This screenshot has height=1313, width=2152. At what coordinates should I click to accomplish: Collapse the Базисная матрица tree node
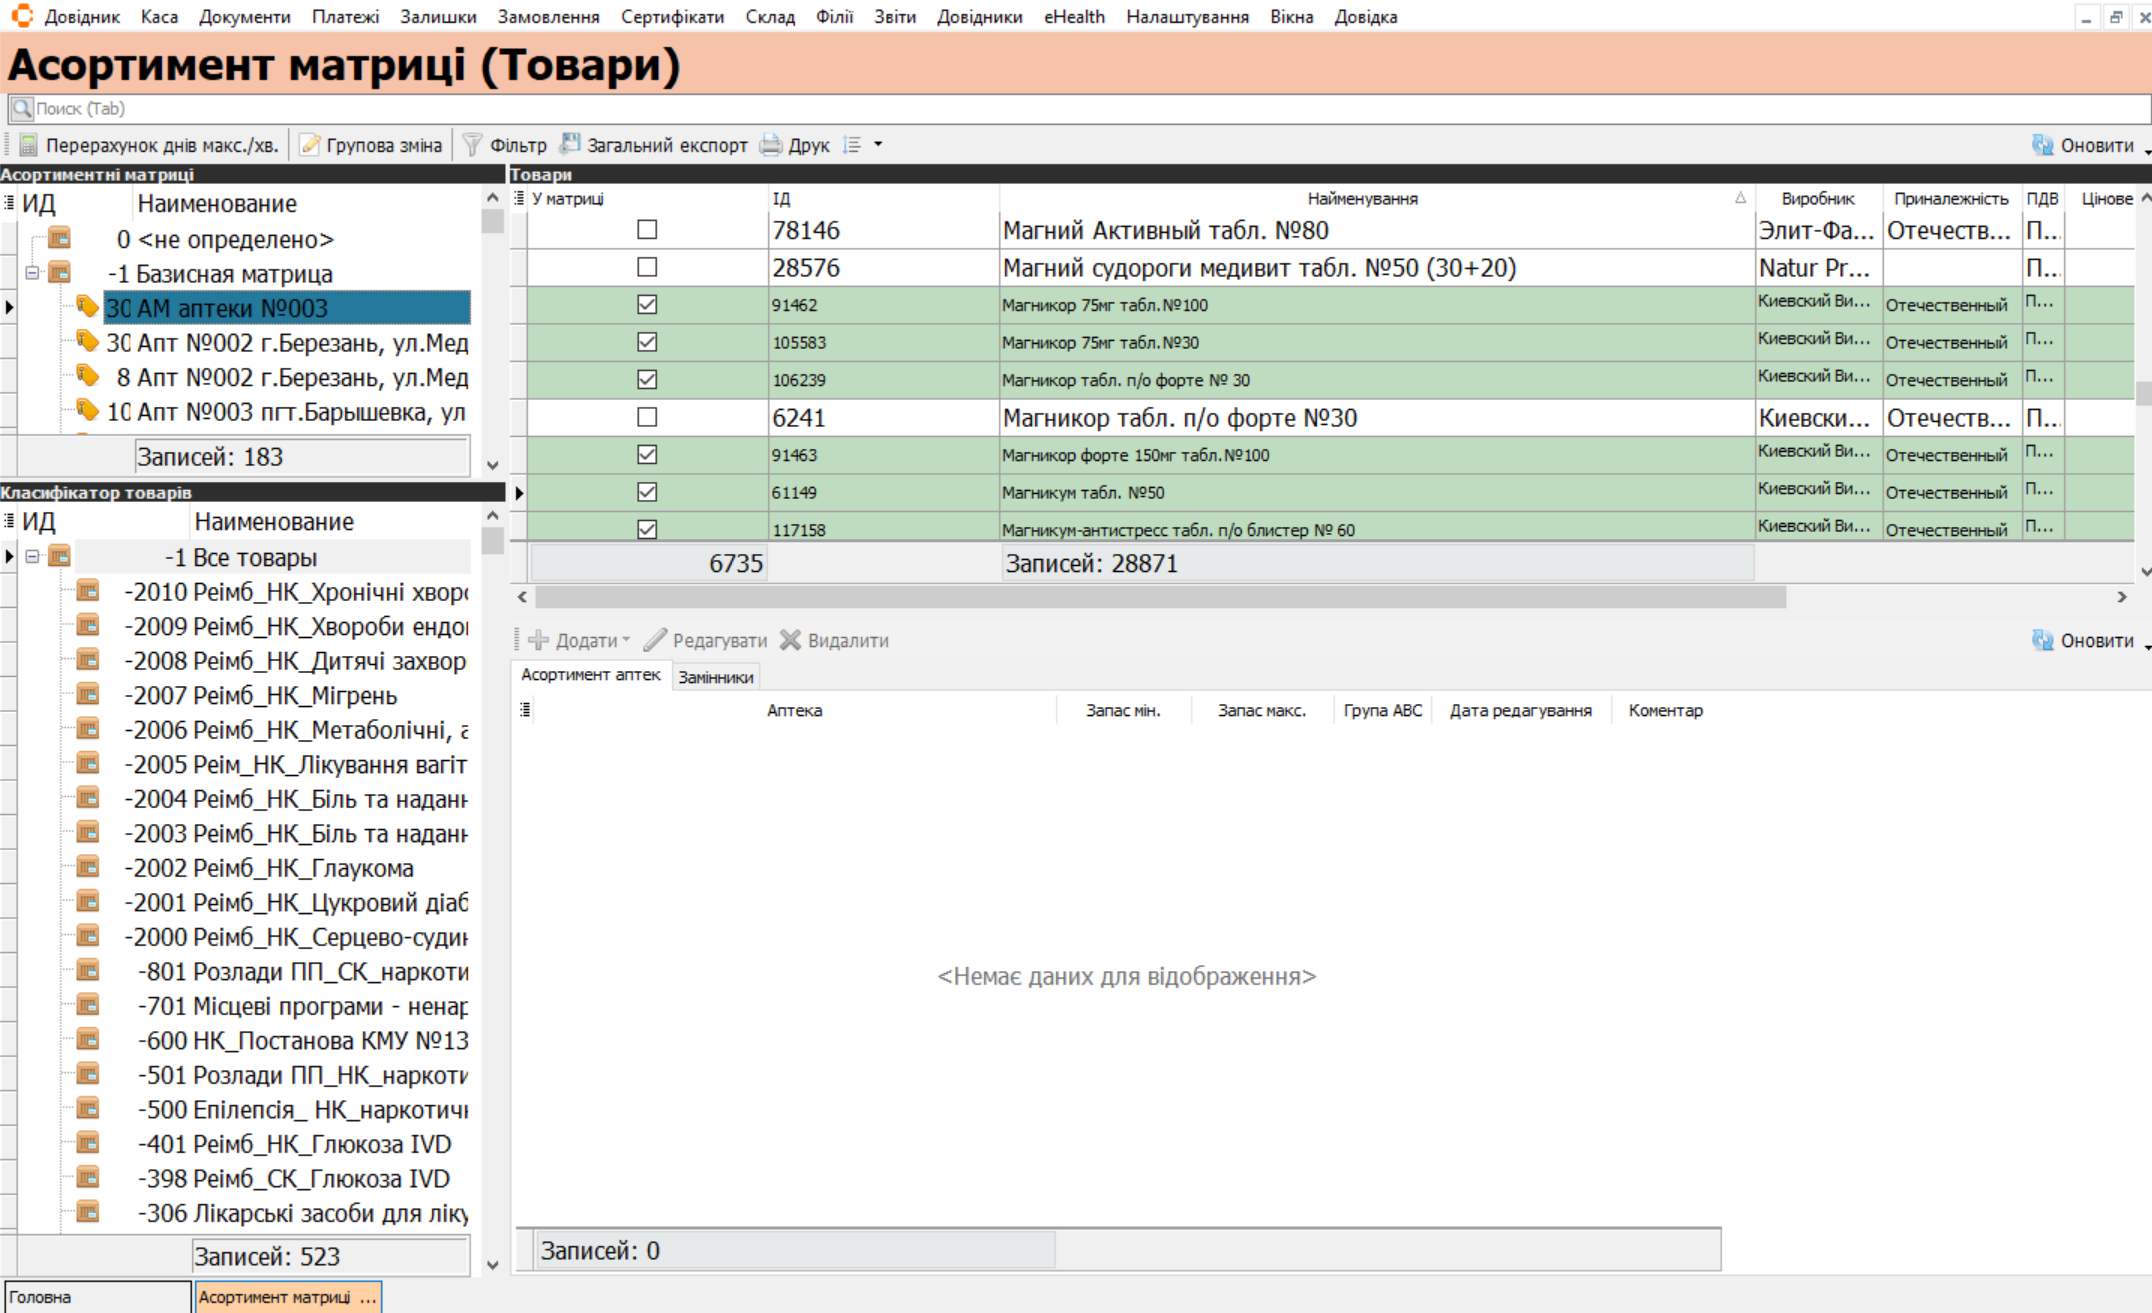coord(33,273)
